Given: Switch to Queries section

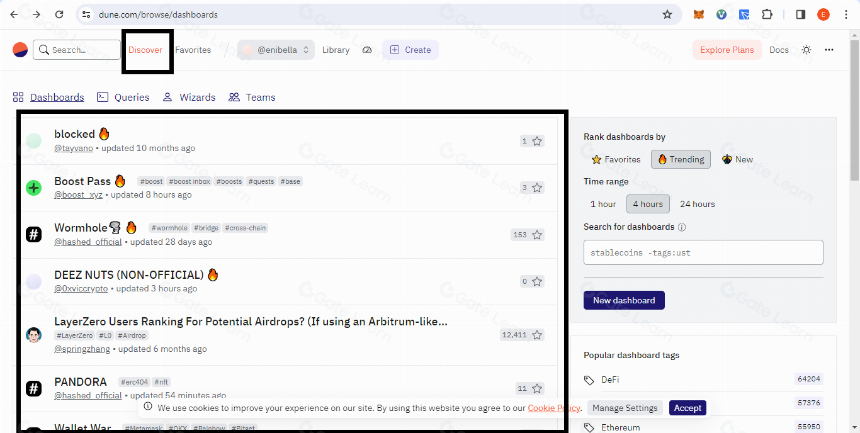Looking at the screenshot, I should click(123, 98).
